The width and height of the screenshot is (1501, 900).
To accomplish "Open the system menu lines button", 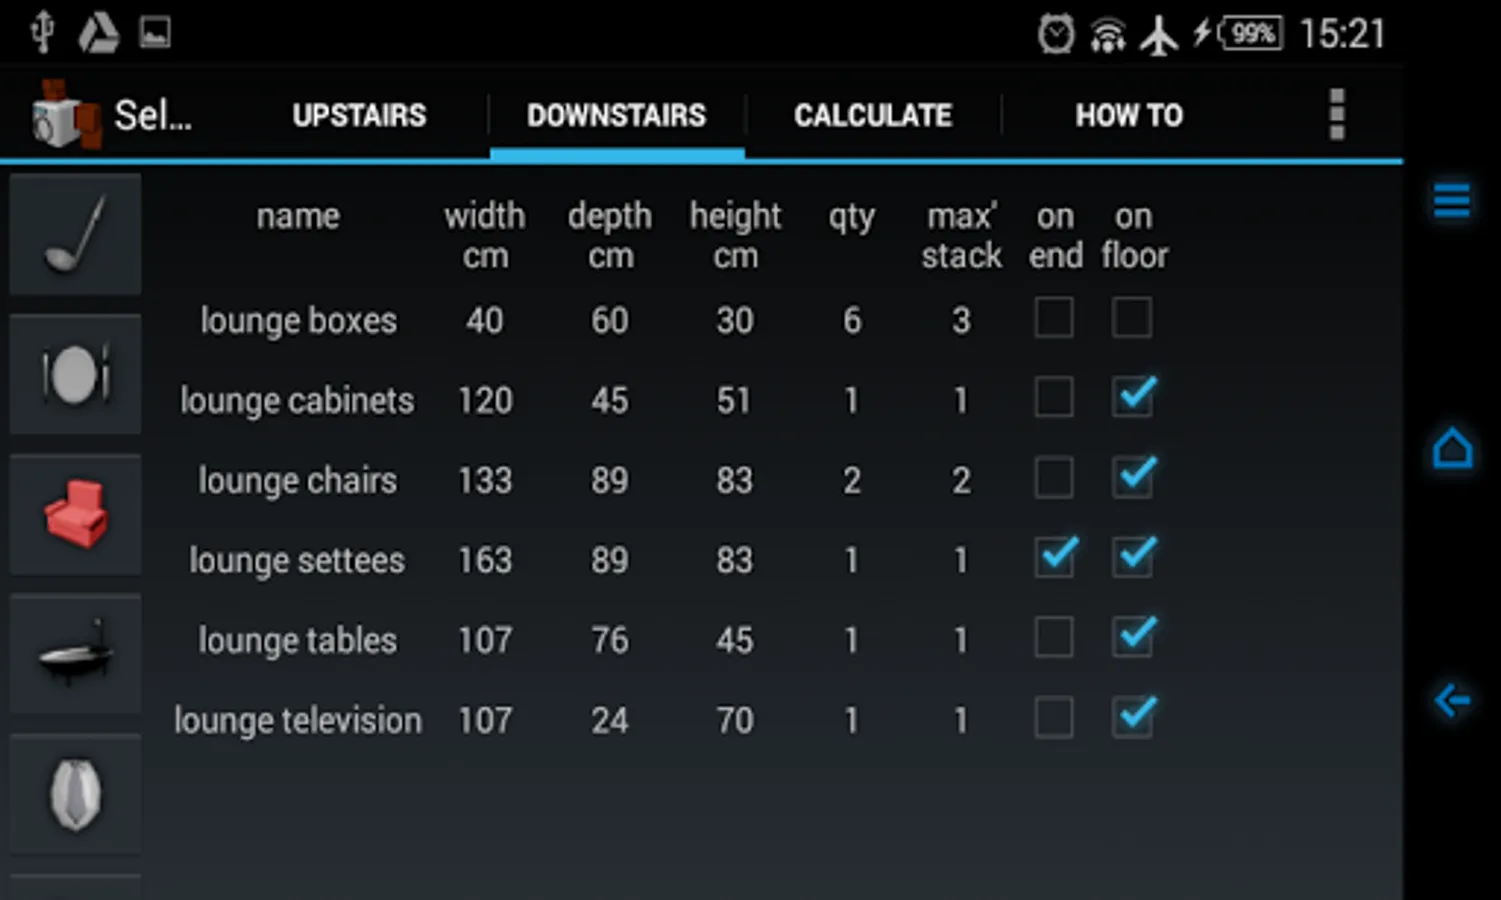I will 1451,200.
